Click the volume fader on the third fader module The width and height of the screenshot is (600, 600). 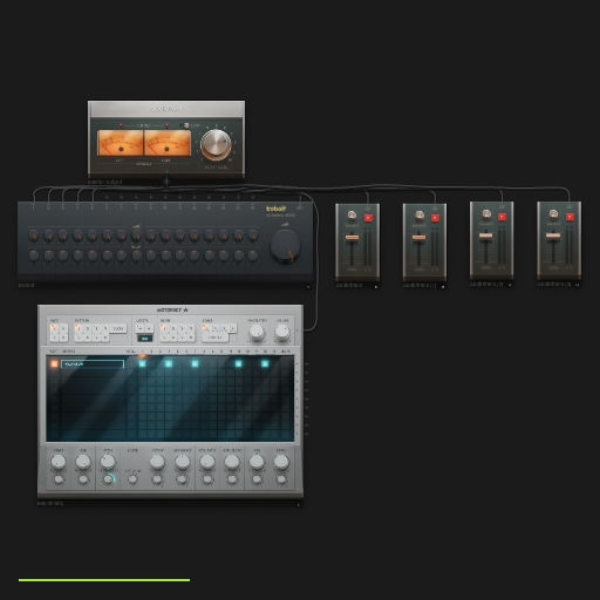(486, 236)
